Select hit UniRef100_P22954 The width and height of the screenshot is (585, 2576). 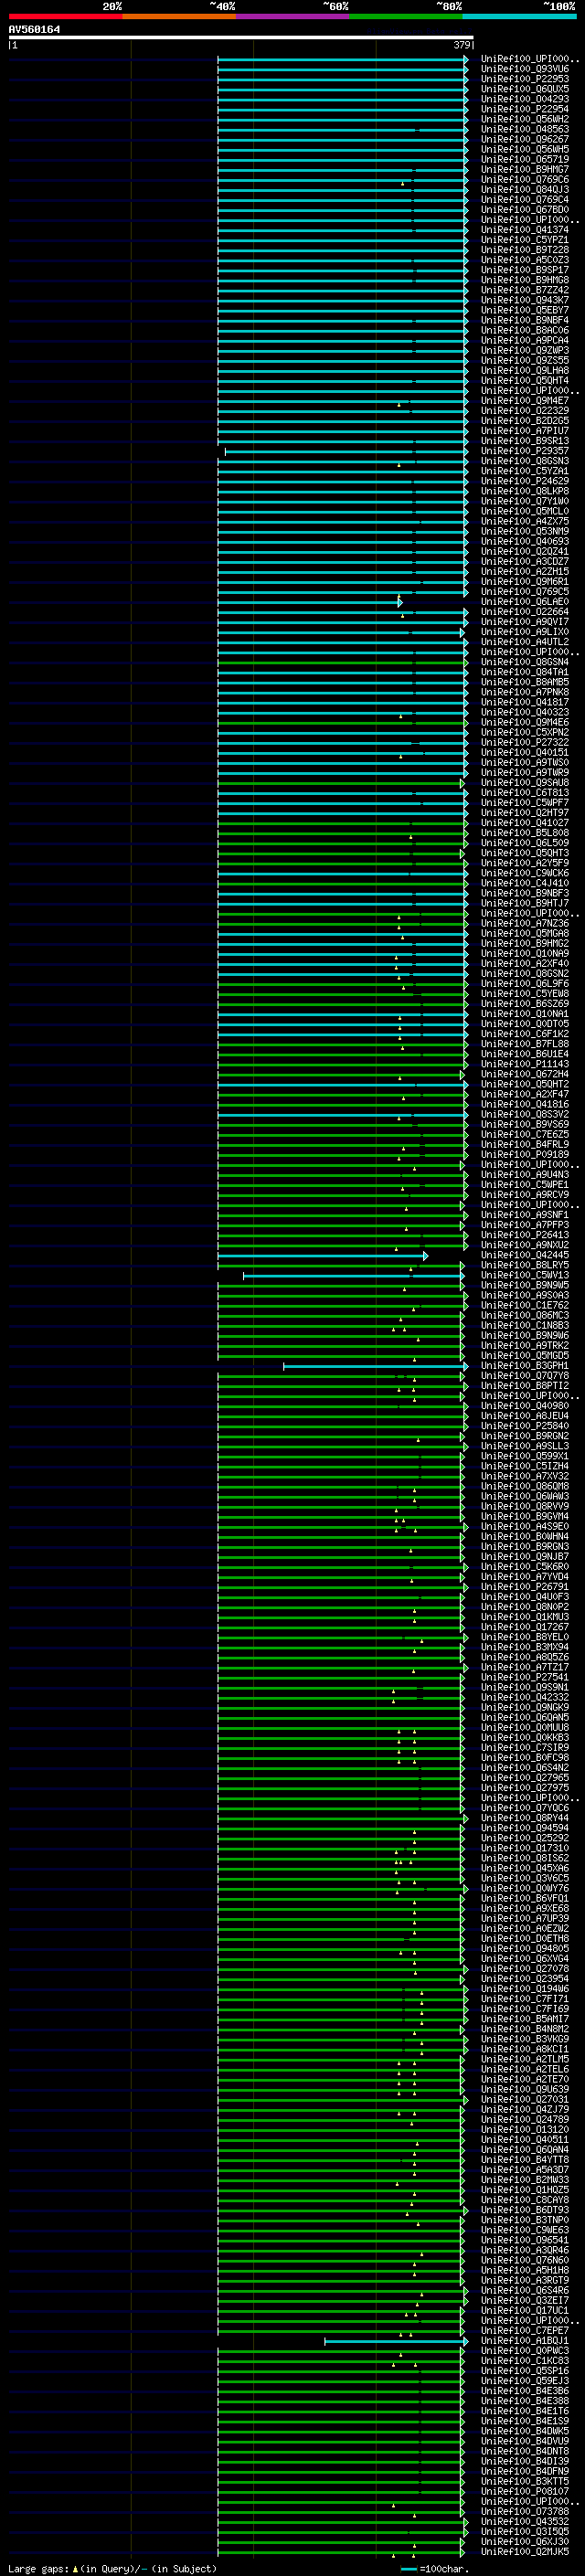[x=524, y=109]
